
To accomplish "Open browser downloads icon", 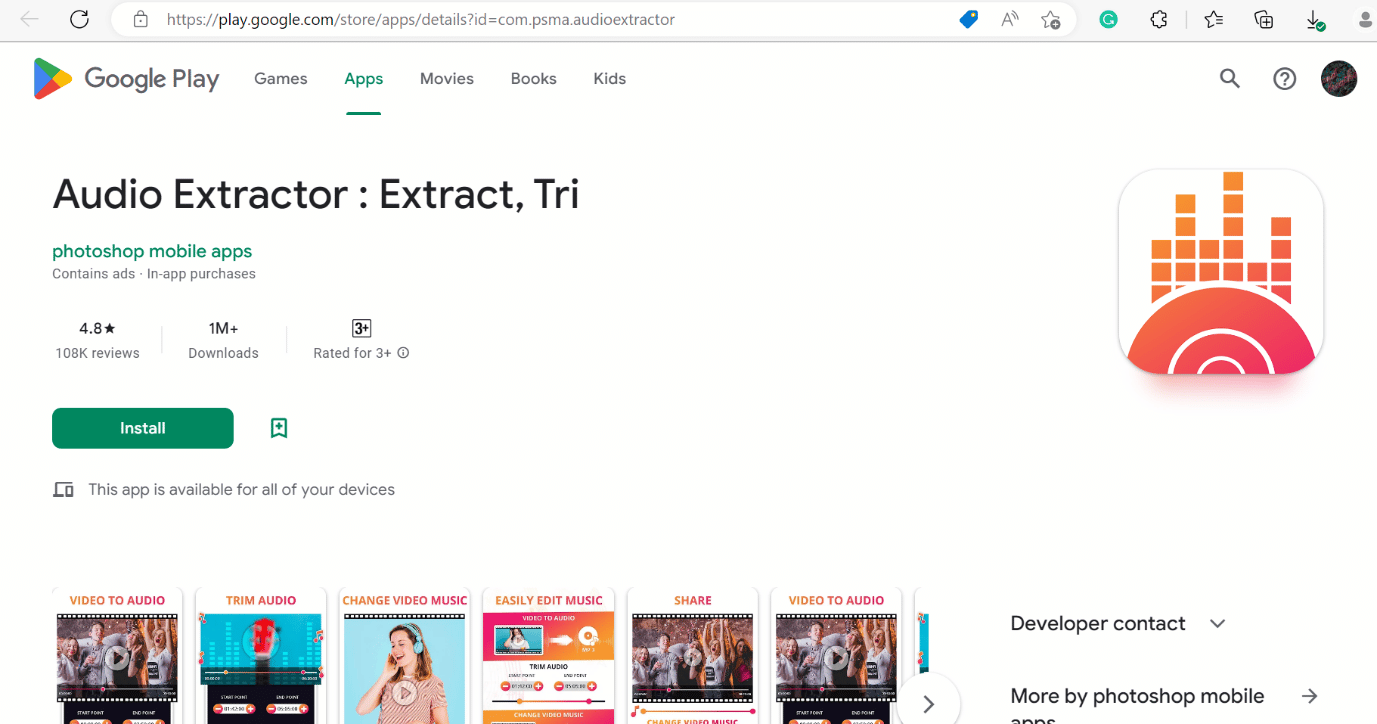I will pyautogui.click(x=1316, y=19).
